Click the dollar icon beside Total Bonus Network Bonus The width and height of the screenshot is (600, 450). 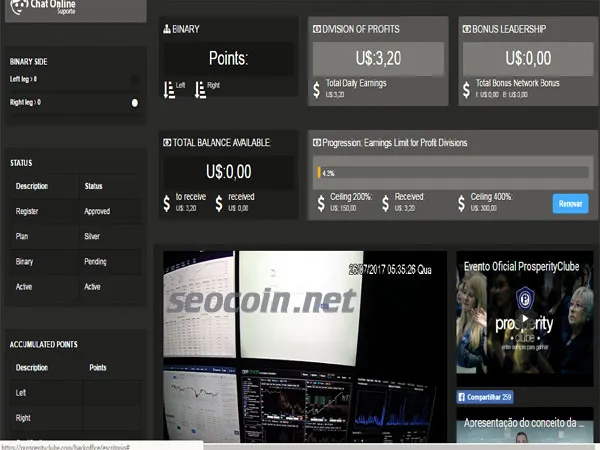(x=466, y=90)
